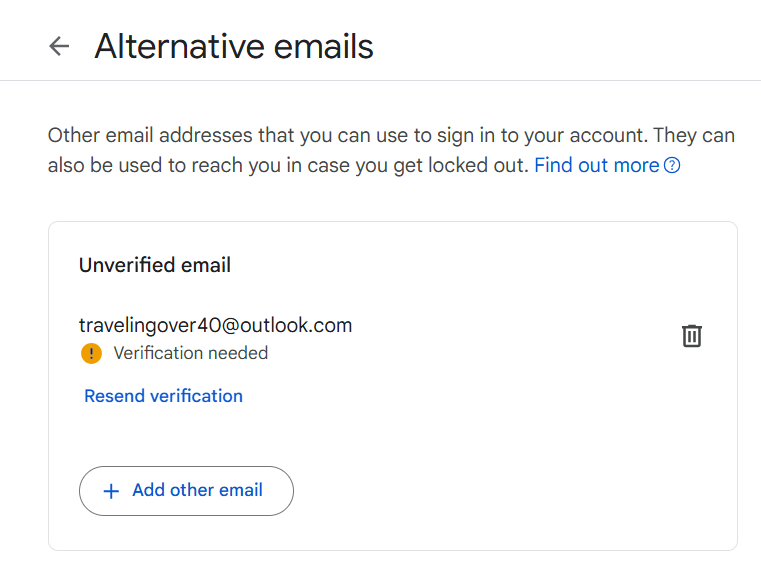This screenshot has width=761, height=582.
Task: Click the word 'emails' in the page title
Action: [x=324, y=47]
